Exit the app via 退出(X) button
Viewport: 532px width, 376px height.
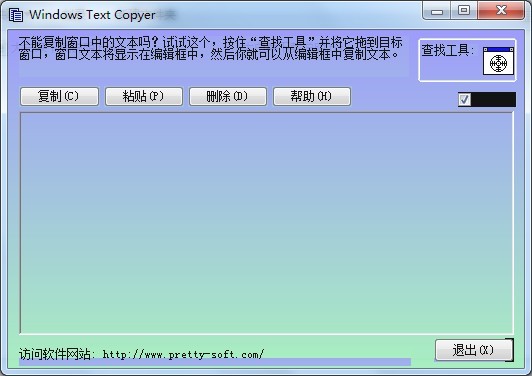pyautogui.click(x=474, y=350)
